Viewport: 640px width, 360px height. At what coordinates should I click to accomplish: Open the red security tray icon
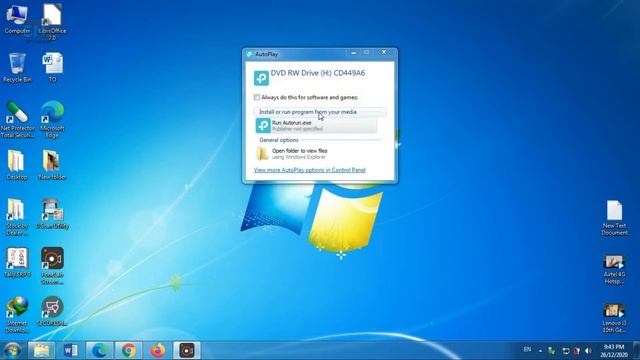[576, 351]
